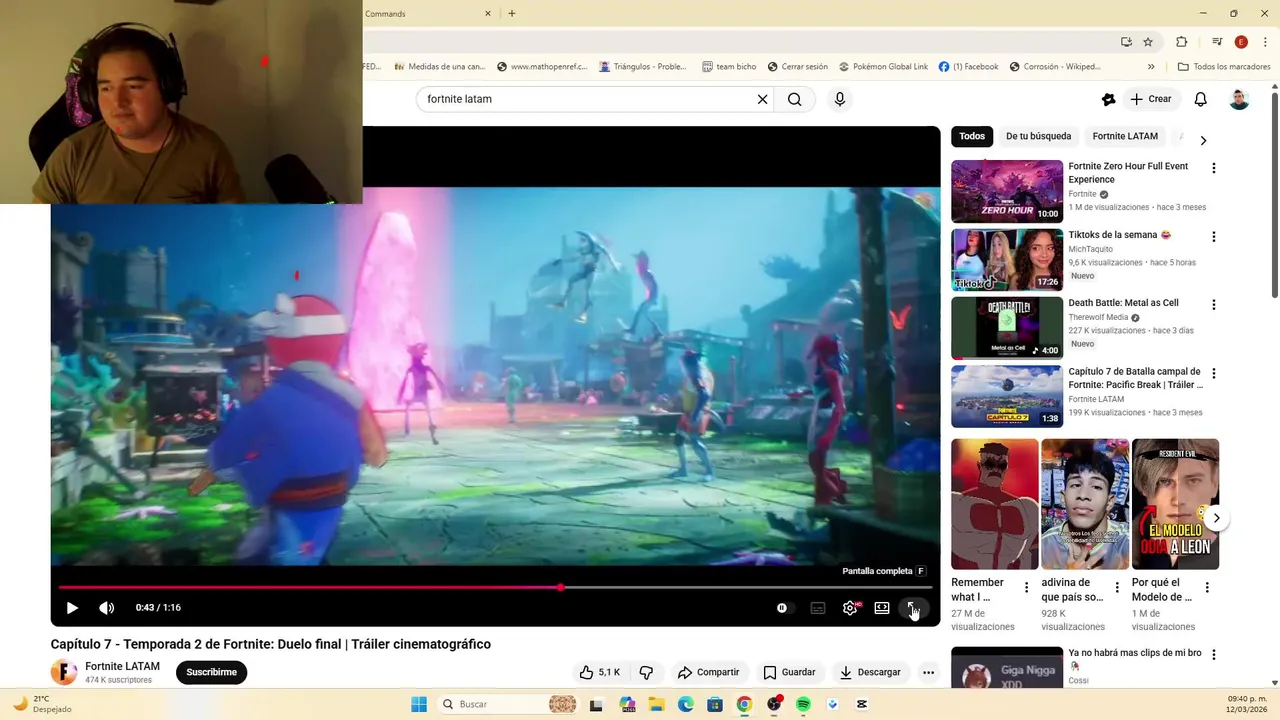Open the 'Todos los marcadores' folder
The image size is (1280, 720).
(1224, 67)
